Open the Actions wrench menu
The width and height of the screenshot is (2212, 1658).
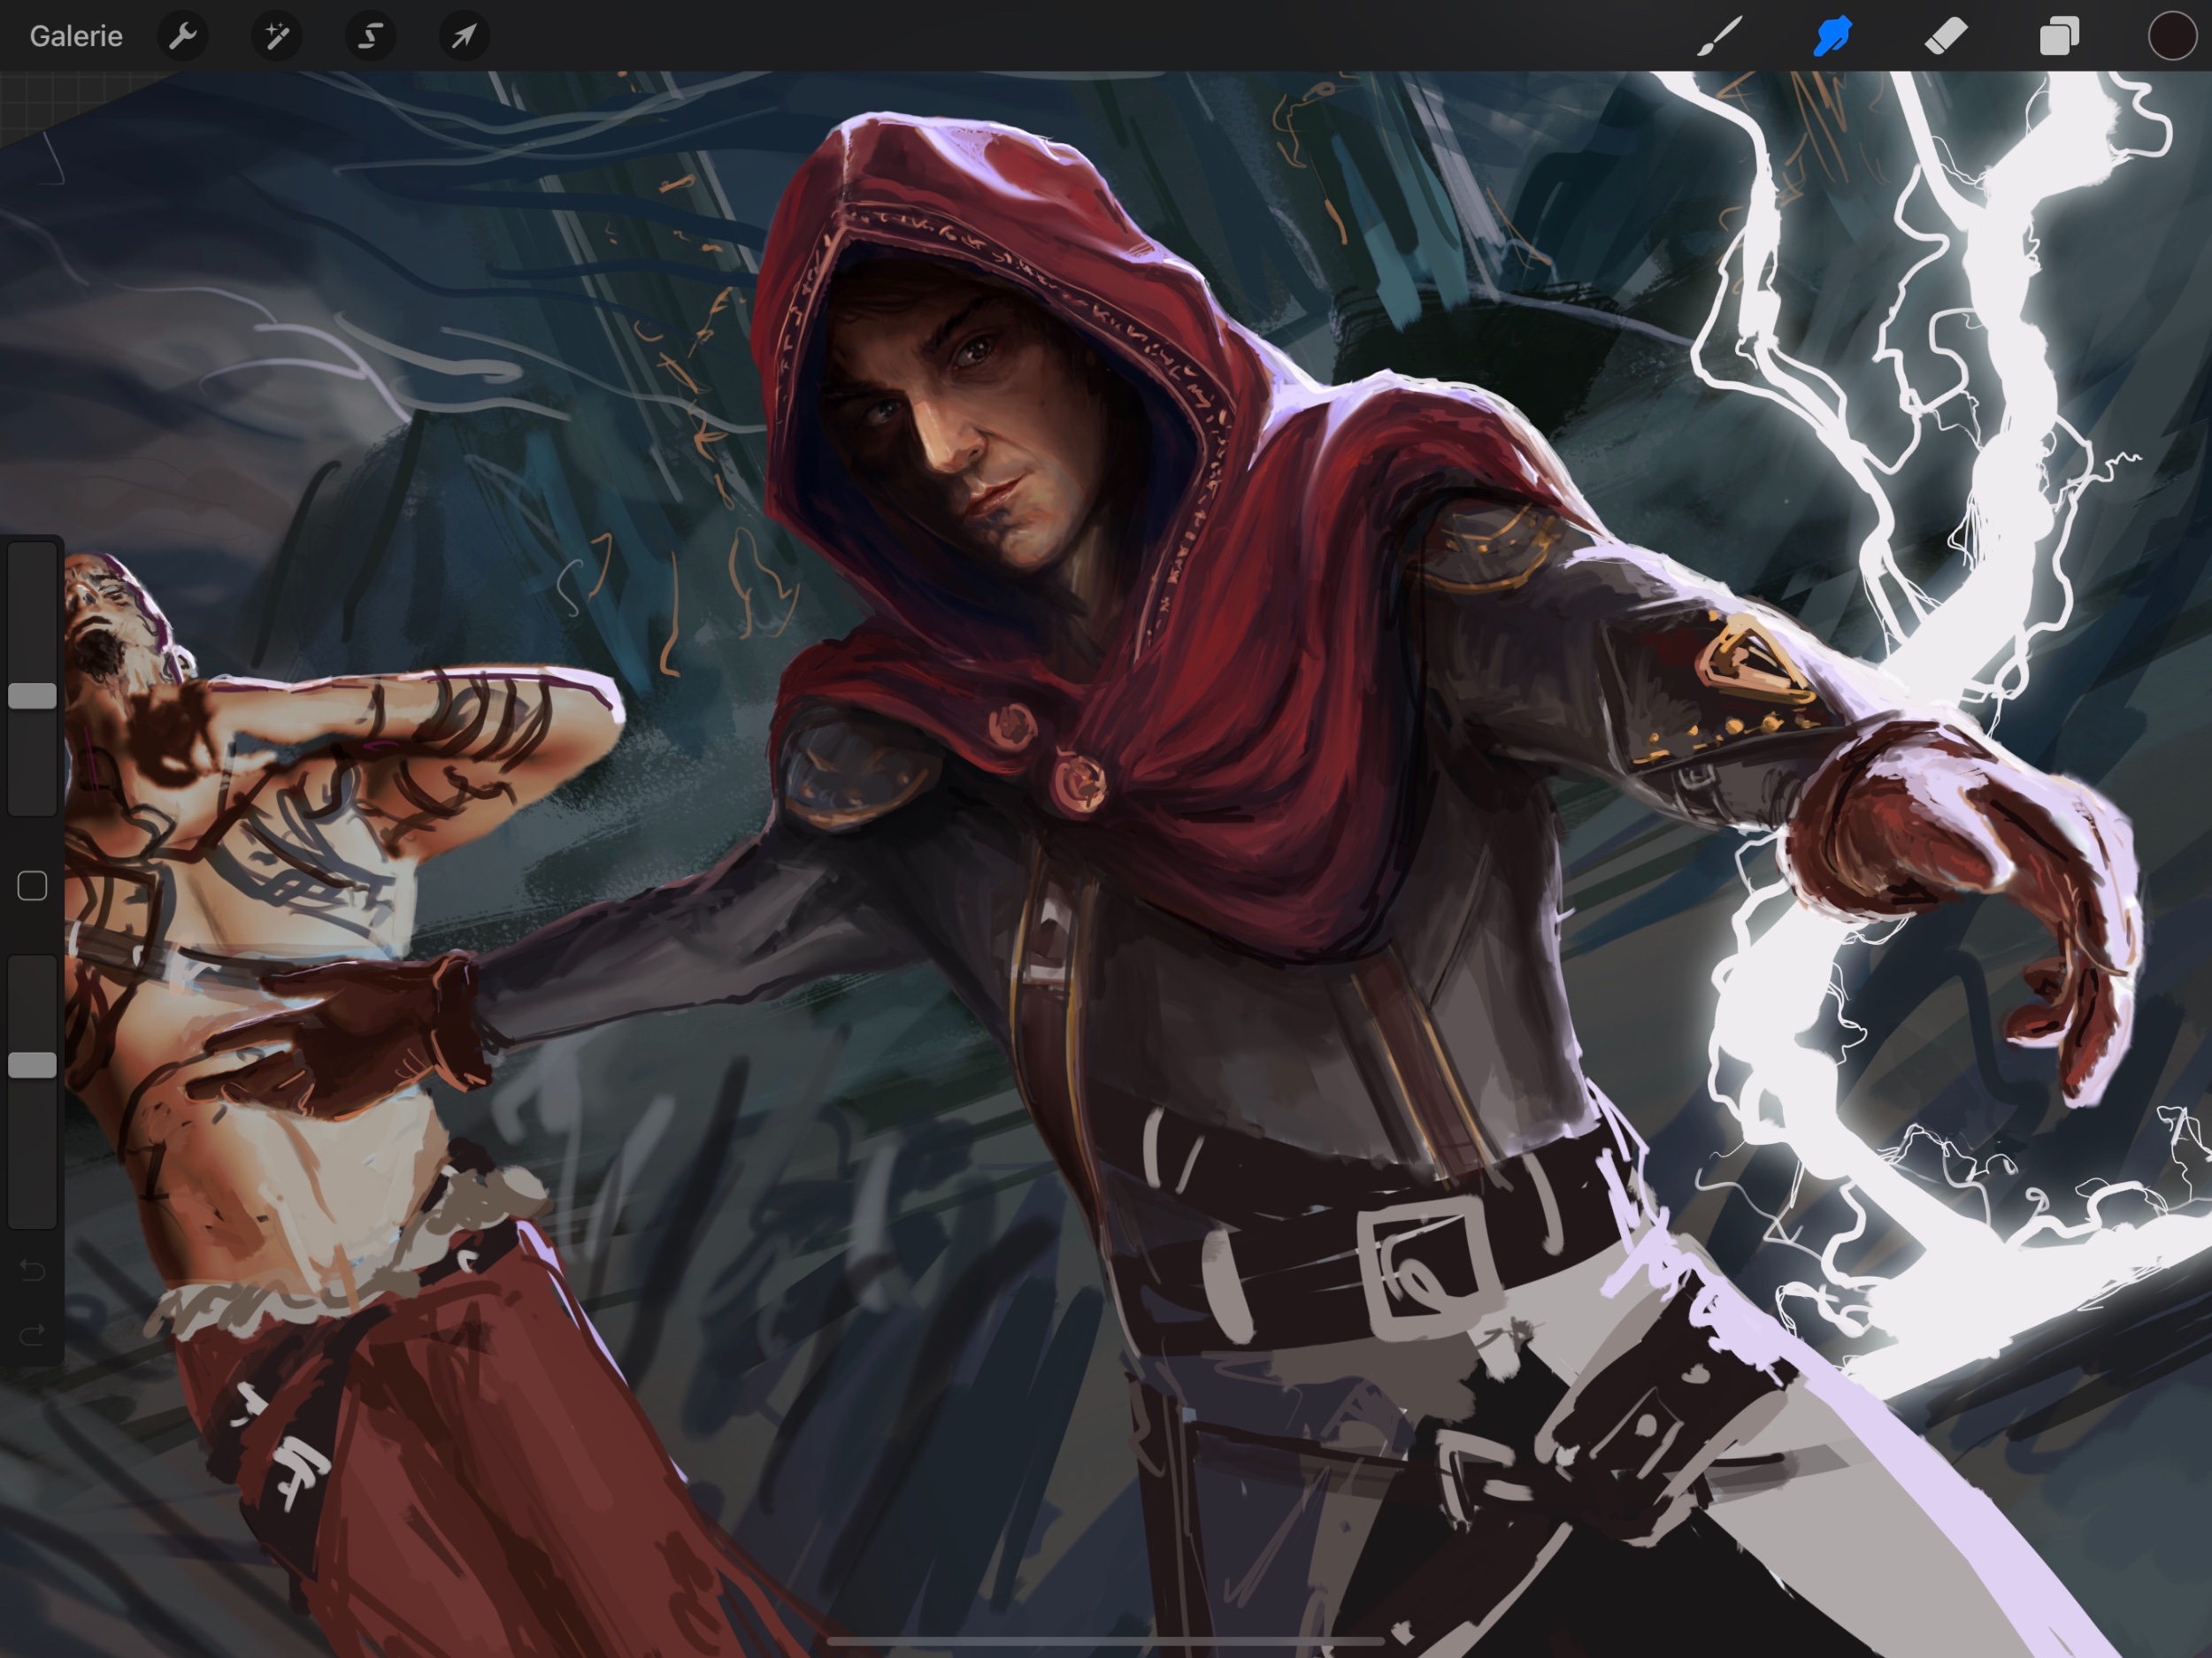[182, 37]
